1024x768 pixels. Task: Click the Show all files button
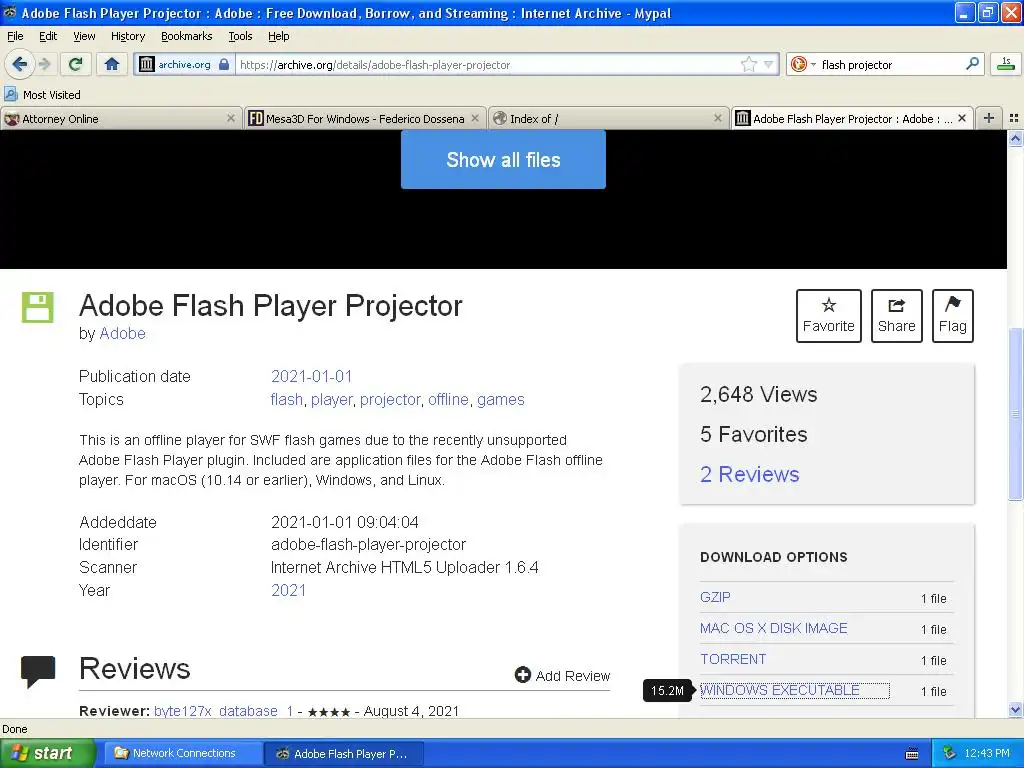click(503, 159)
